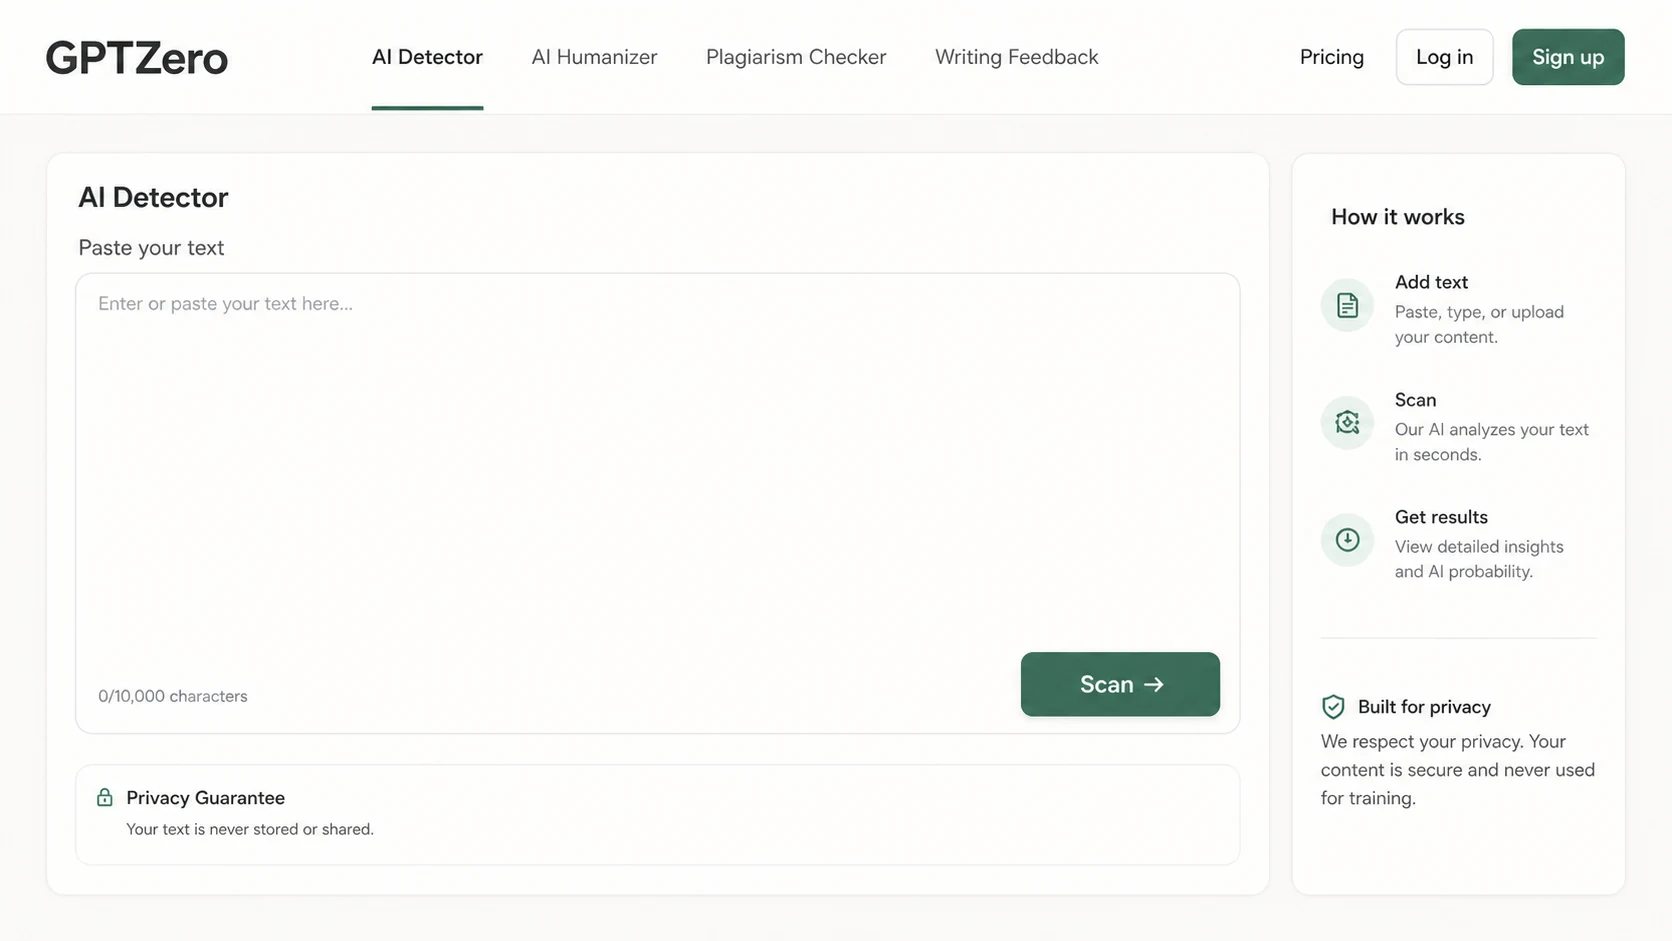Open the Pricing page
The image size is (1672, 941).
1331,57
